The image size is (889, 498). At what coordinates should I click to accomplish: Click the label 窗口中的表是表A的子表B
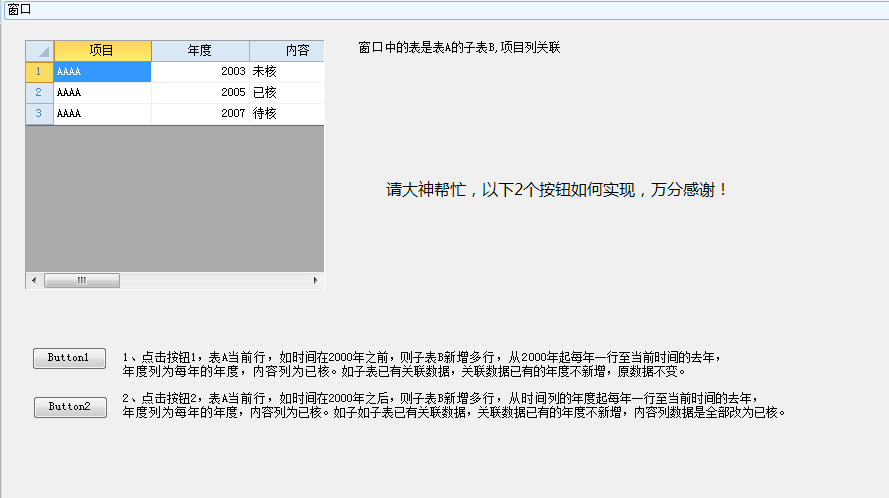coord(459,48)
